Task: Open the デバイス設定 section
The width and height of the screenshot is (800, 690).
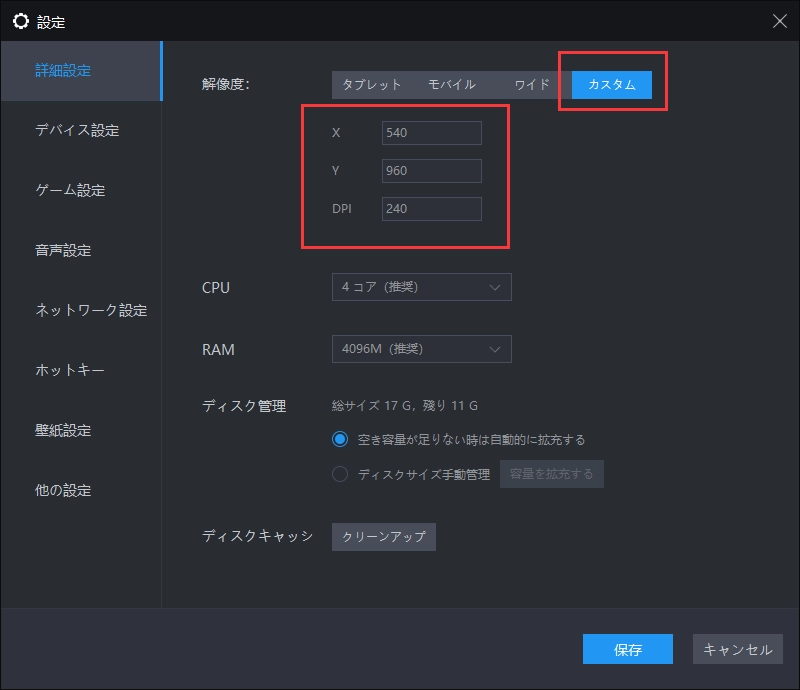Action: click(x=80, y=130)
